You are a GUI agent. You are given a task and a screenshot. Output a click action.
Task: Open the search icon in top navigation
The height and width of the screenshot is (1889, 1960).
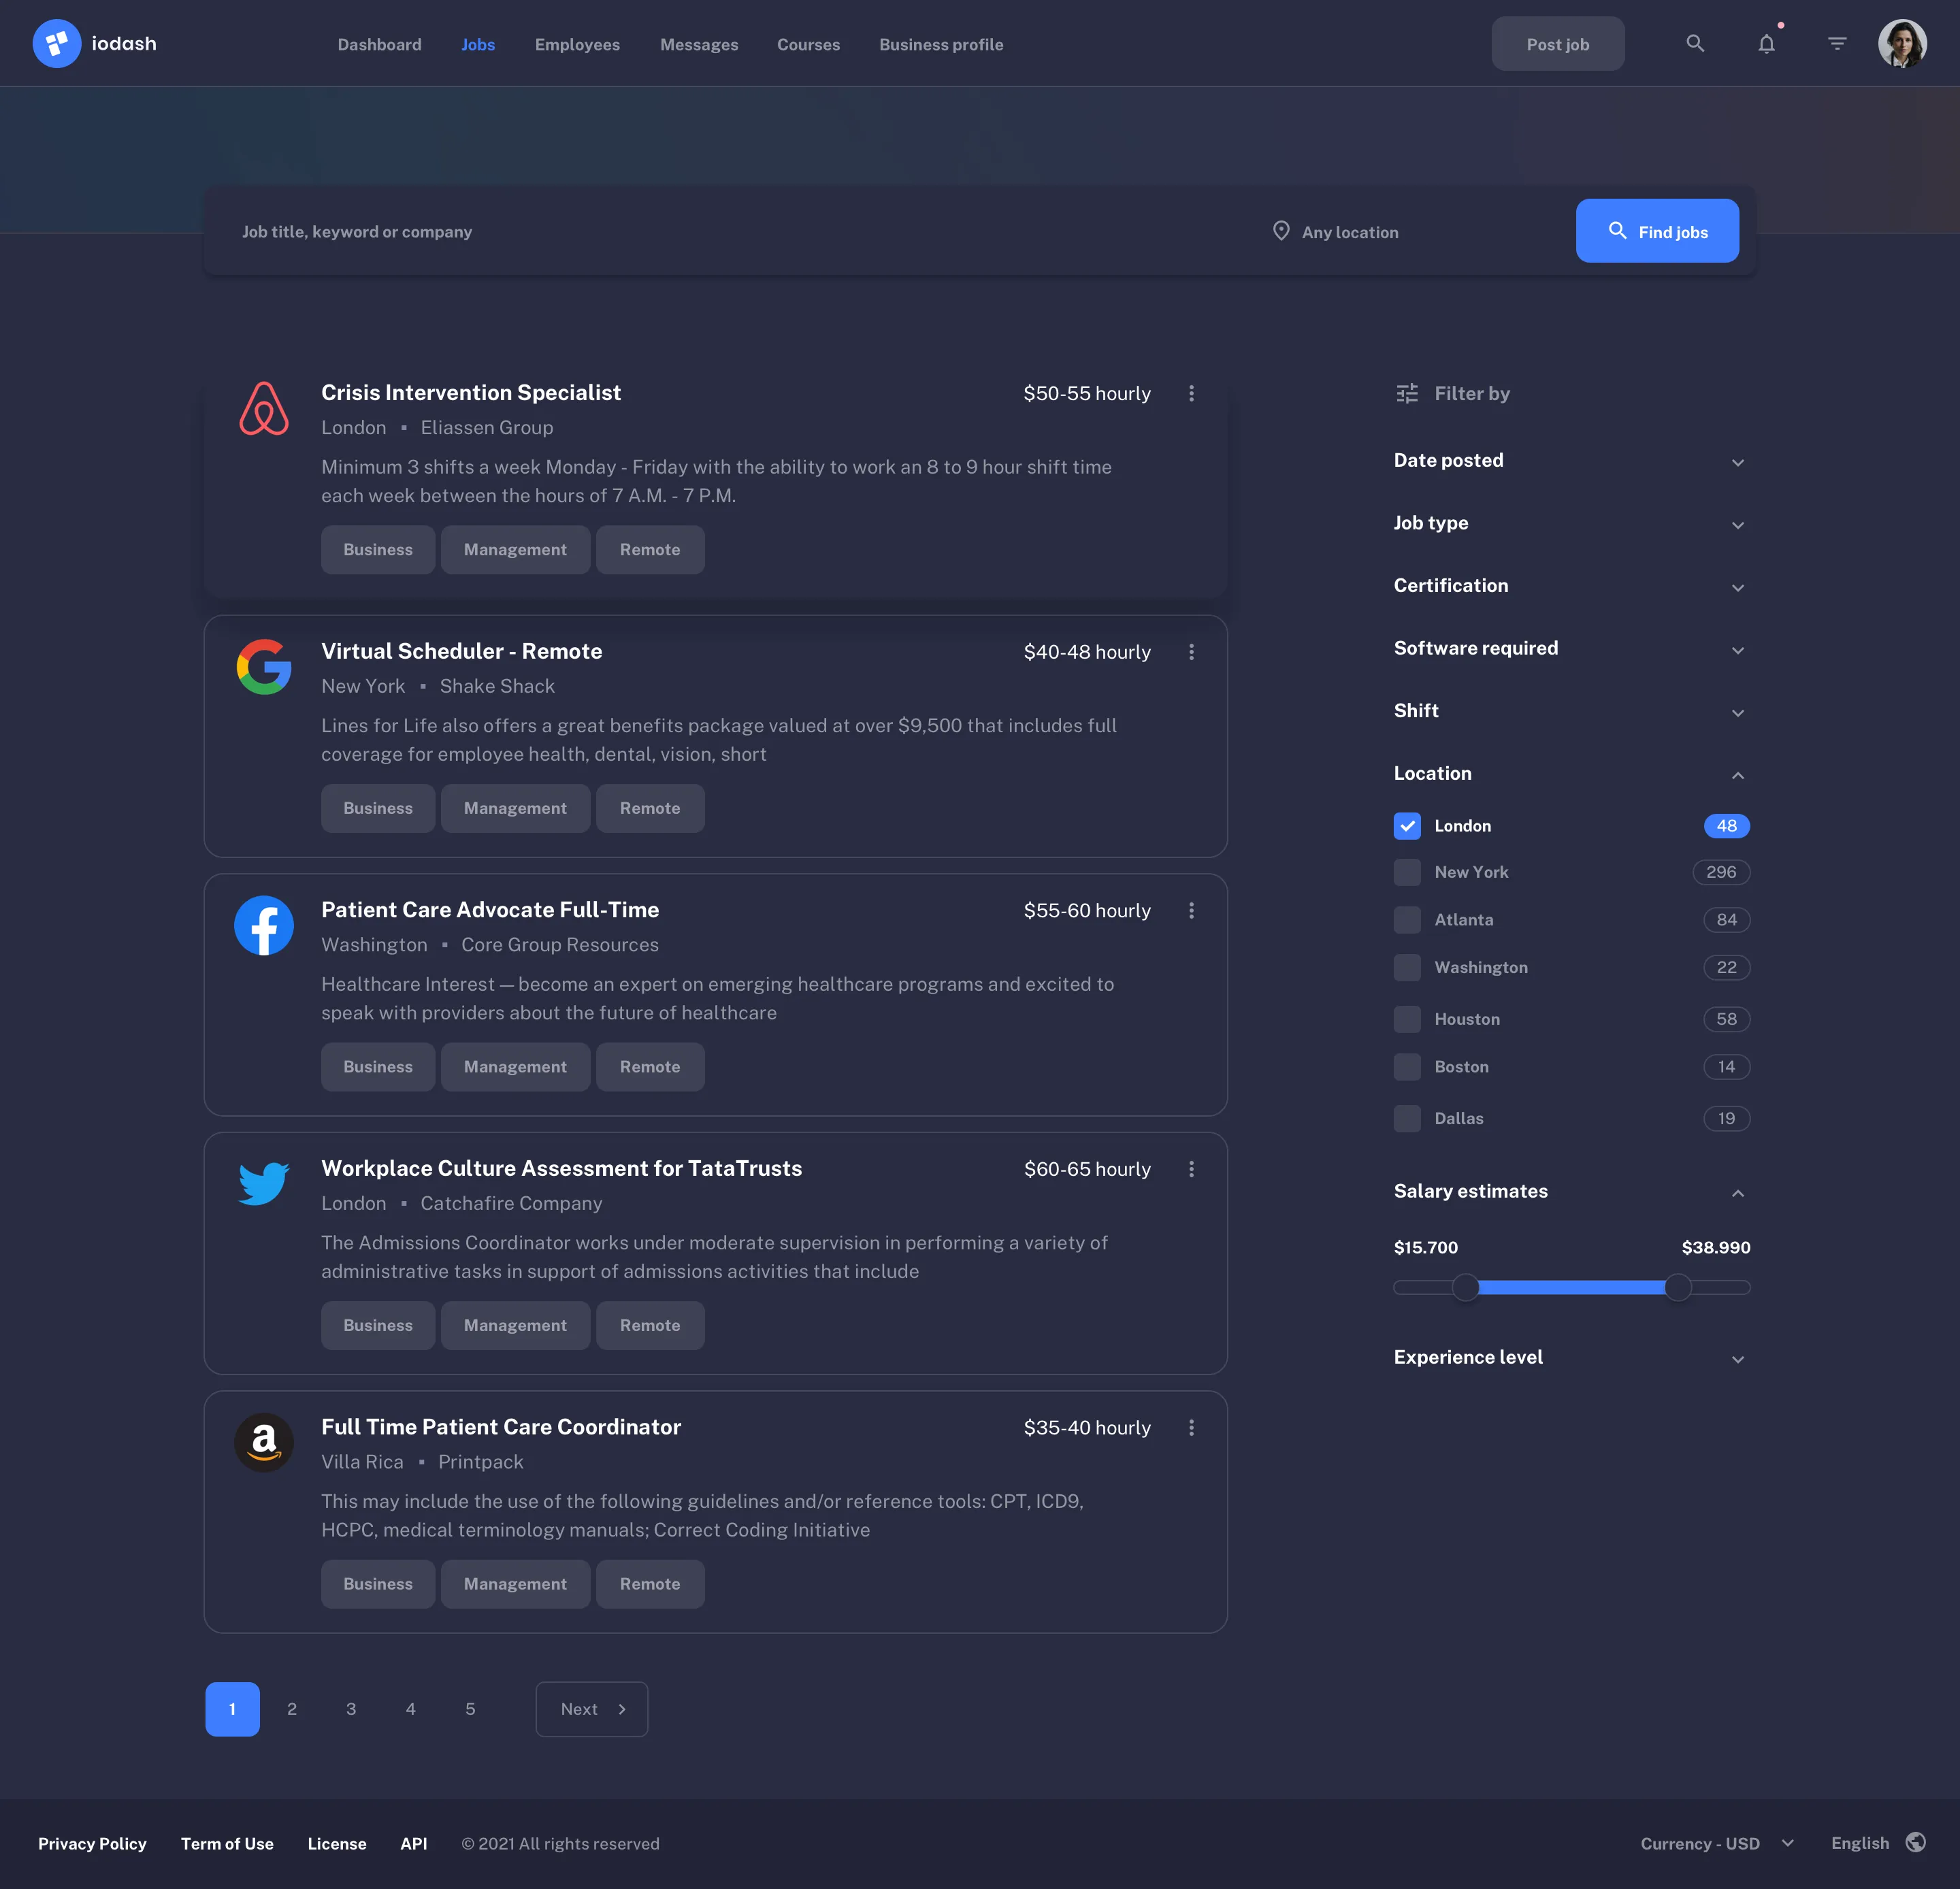click(1695, 43)
